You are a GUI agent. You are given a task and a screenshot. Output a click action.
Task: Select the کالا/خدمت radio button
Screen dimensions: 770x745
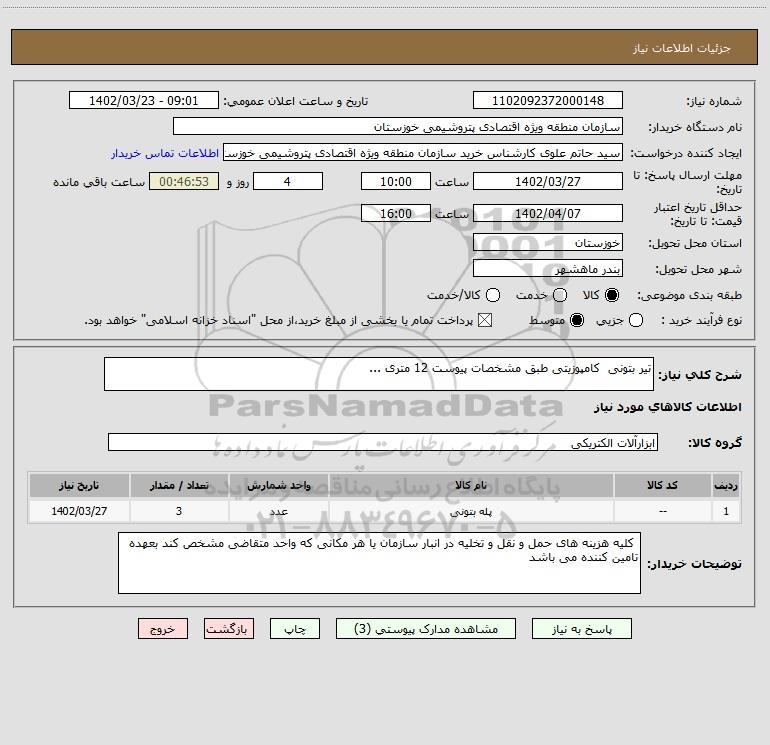(493, 295)
